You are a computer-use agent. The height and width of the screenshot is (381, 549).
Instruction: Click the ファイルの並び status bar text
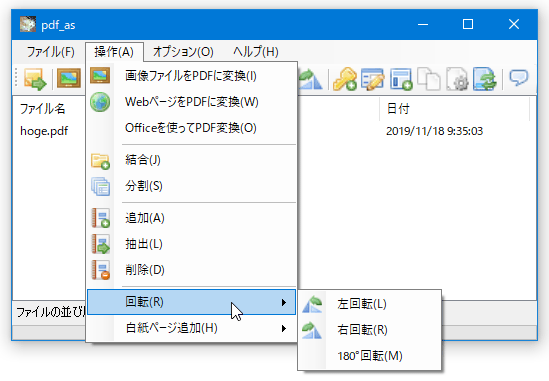point(50,312)
